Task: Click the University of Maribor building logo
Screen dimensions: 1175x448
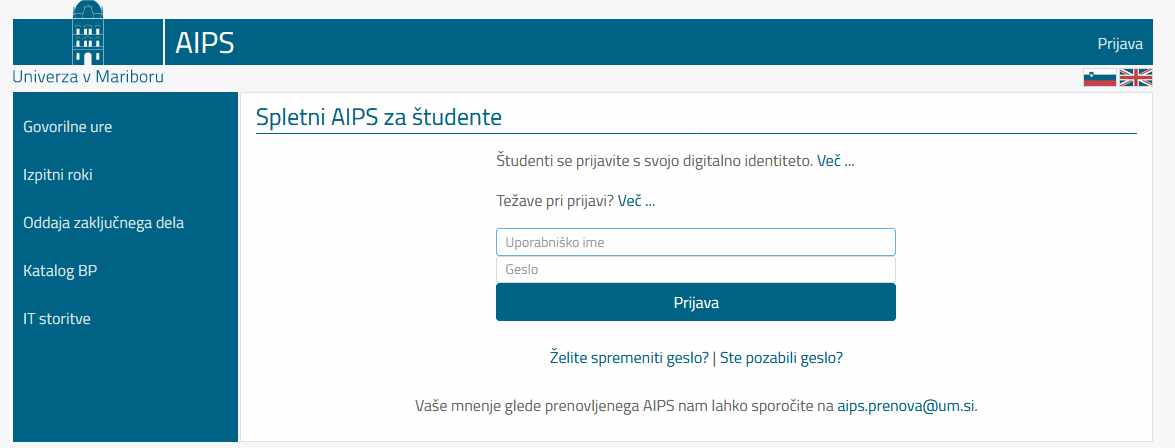Action: tap(88, 33)
